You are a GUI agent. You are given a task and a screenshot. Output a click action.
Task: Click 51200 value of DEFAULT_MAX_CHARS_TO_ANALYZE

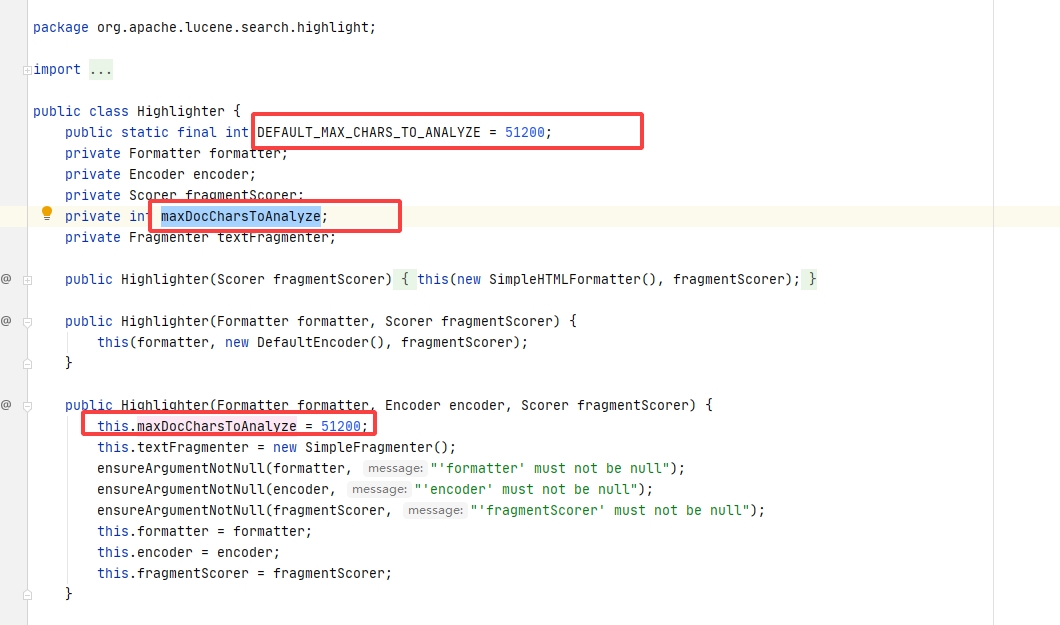point(525,132)
